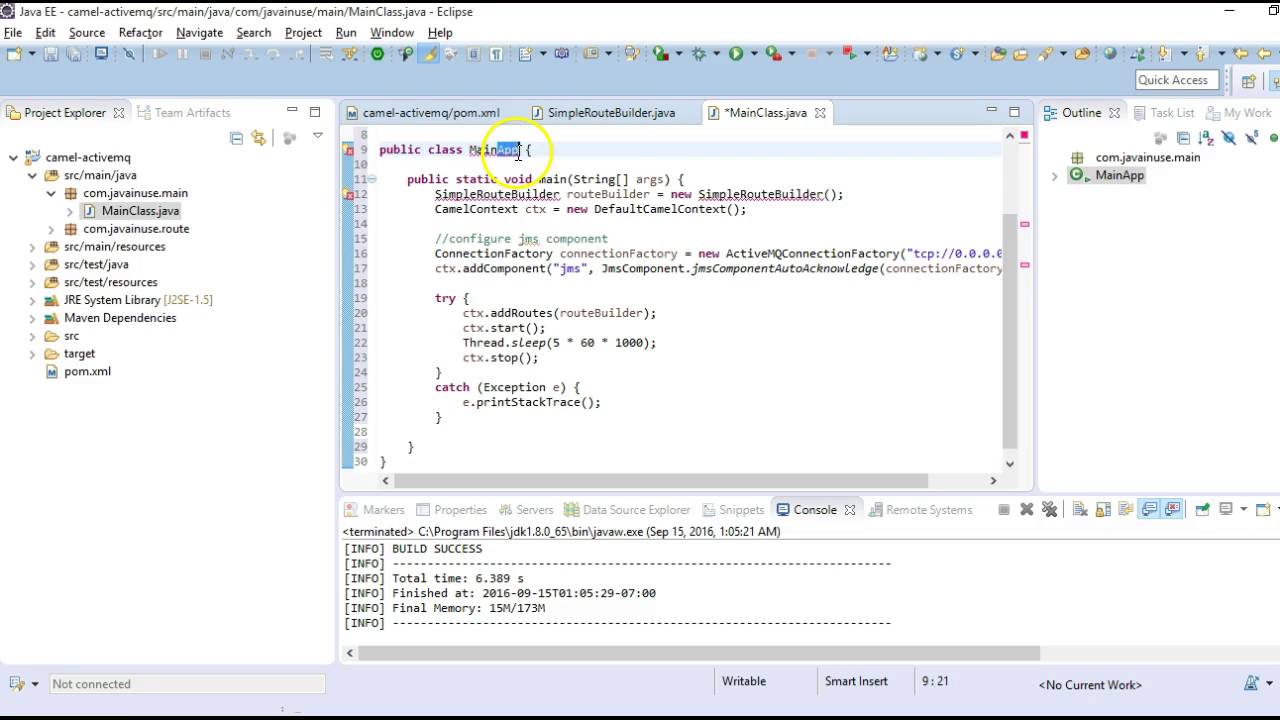Click the MainClass.java file icon in tree
This screenshot has height=720, width=1280.
point(90,211)
